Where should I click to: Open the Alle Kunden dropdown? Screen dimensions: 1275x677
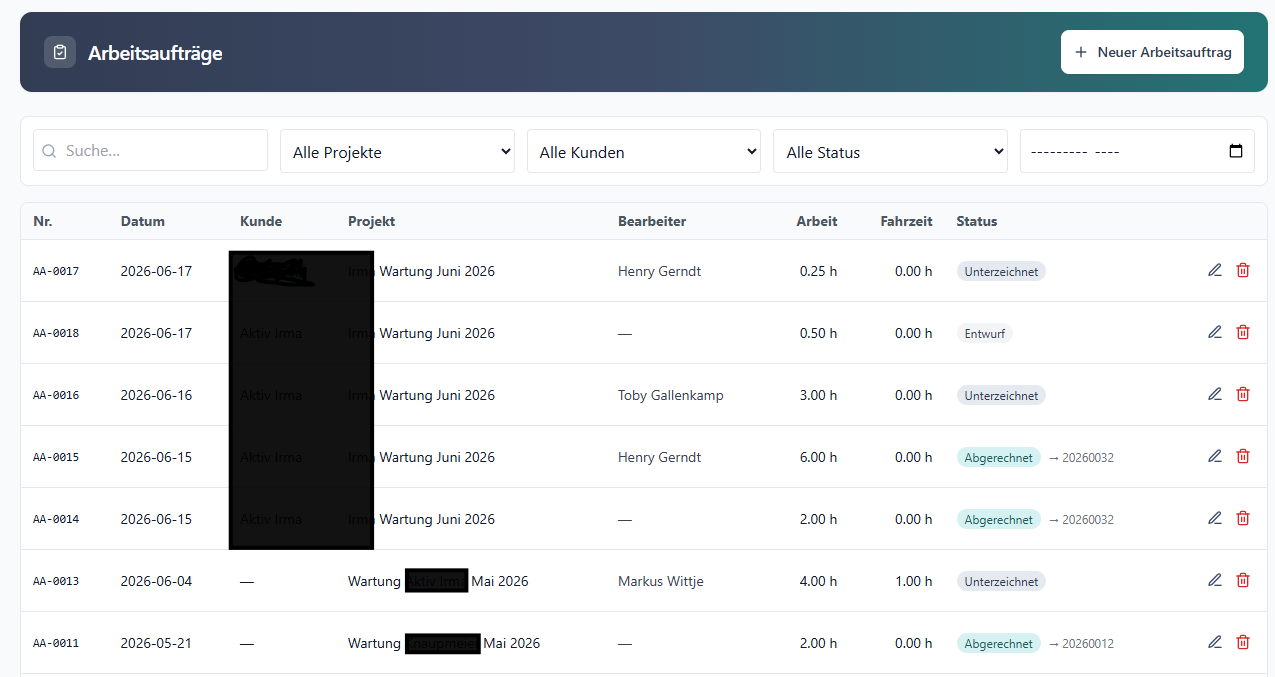[644, 151]
